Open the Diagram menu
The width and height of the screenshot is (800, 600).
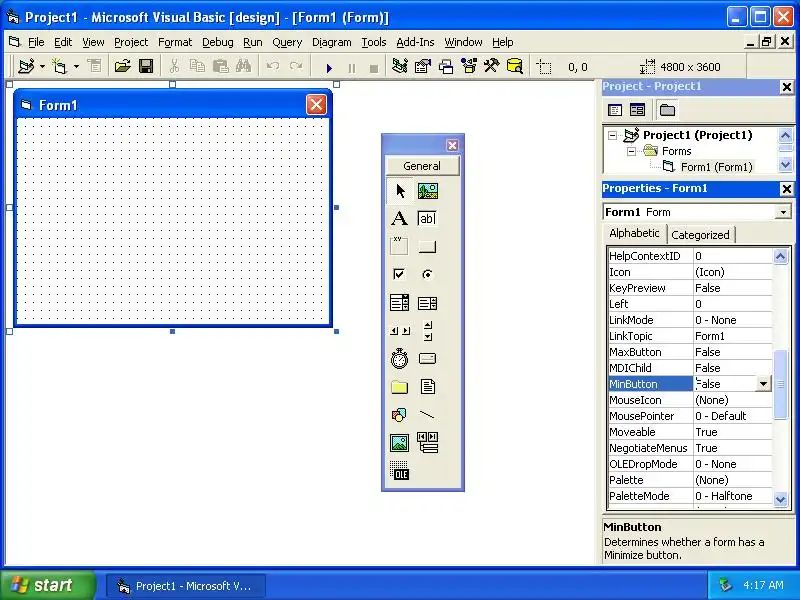click(x=332, y=42)
